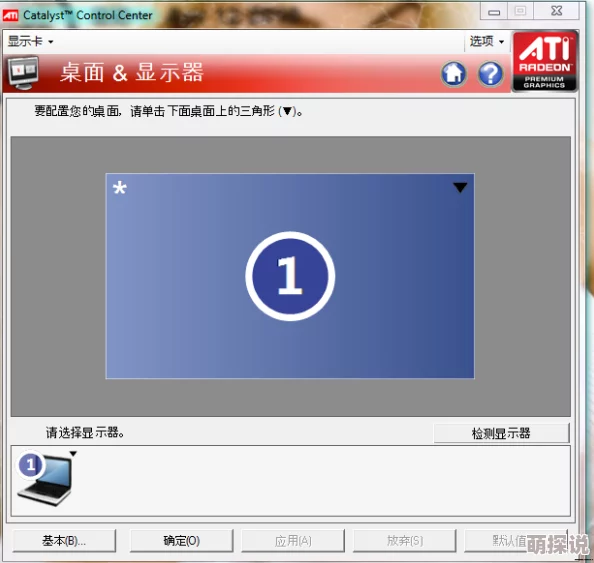Click the instruction text 要配置您的桌面
This screenshot has width=594, height=563.
169,111
